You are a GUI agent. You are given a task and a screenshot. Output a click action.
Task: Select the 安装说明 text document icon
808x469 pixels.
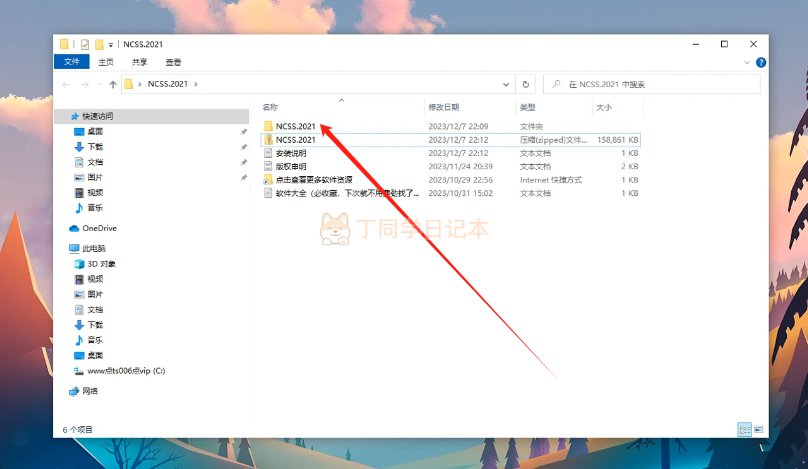pyautogui.click(x=268, y=153)
